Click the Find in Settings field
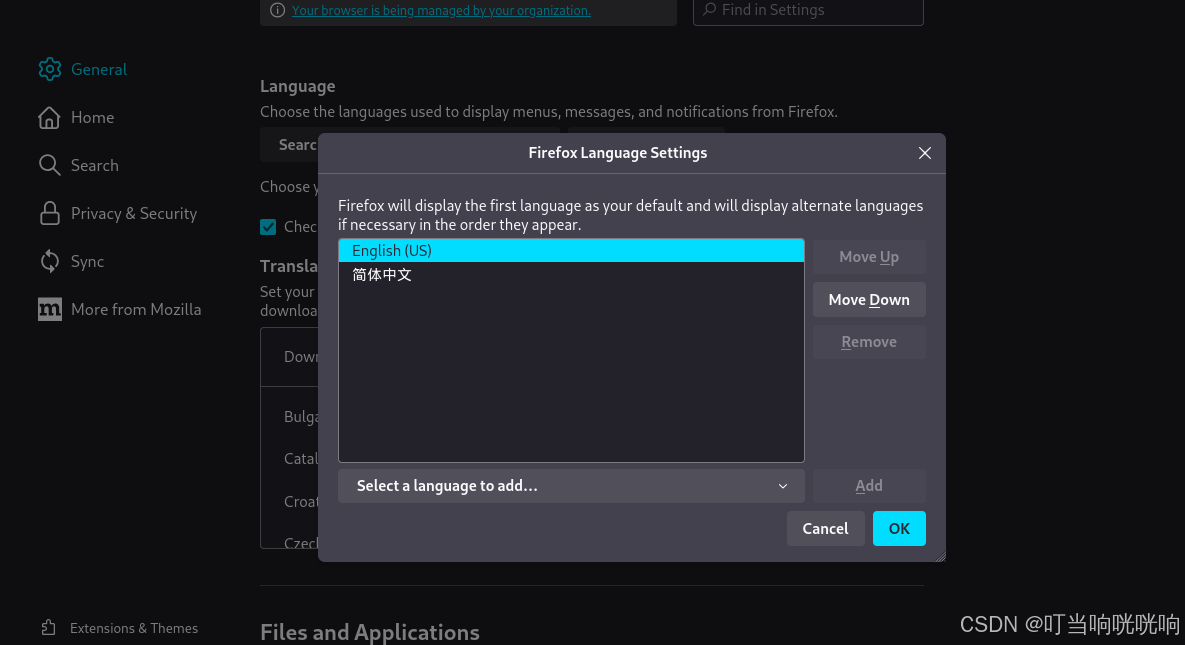 click(808, 11)
